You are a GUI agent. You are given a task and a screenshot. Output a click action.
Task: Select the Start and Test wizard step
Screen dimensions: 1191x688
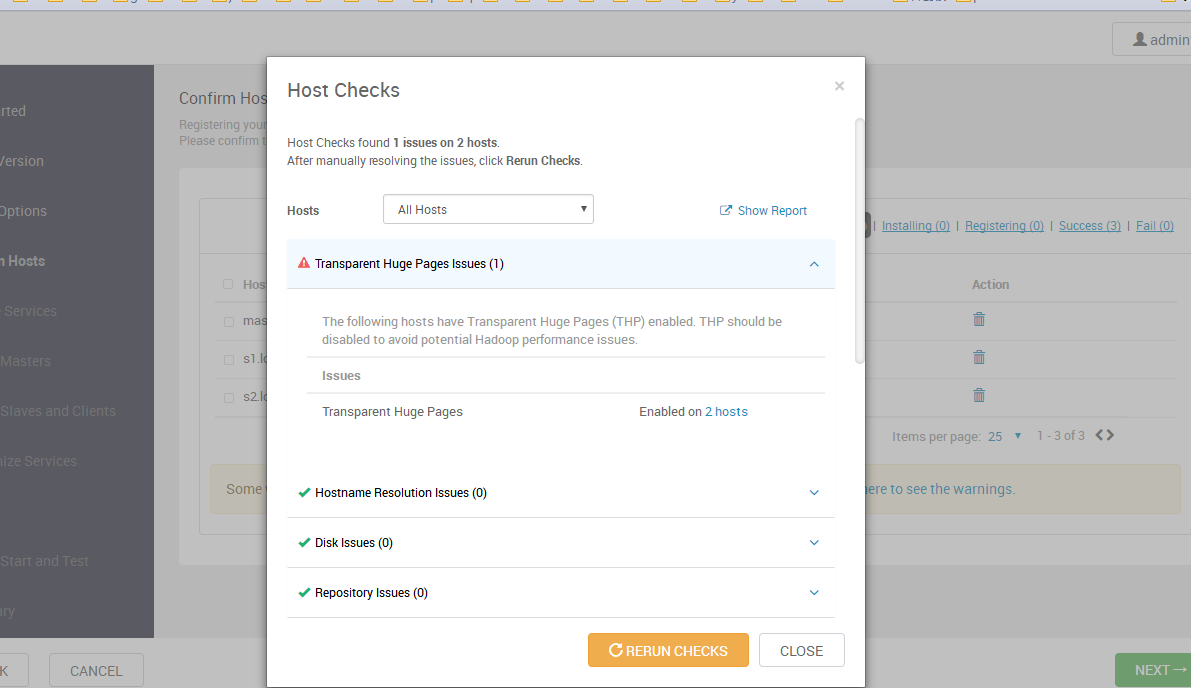click(x=44, y=561)
